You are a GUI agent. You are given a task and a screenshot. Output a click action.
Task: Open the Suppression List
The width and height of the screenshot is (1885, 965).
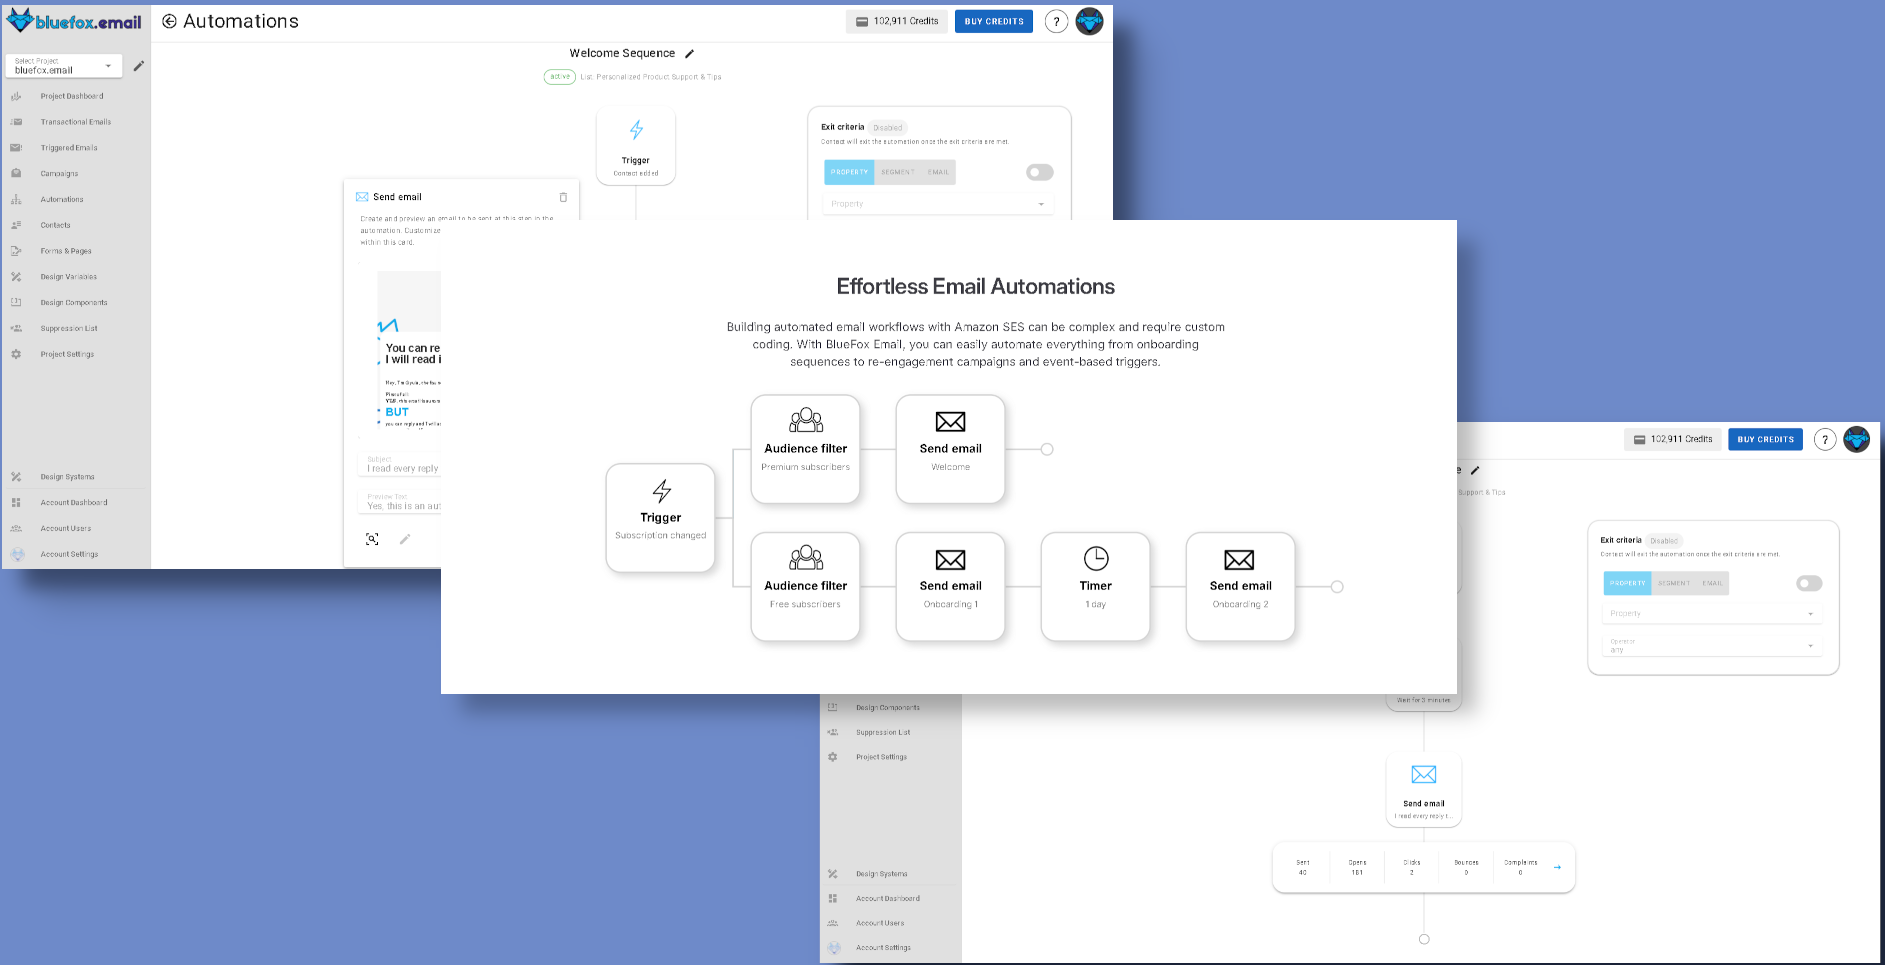68,328
